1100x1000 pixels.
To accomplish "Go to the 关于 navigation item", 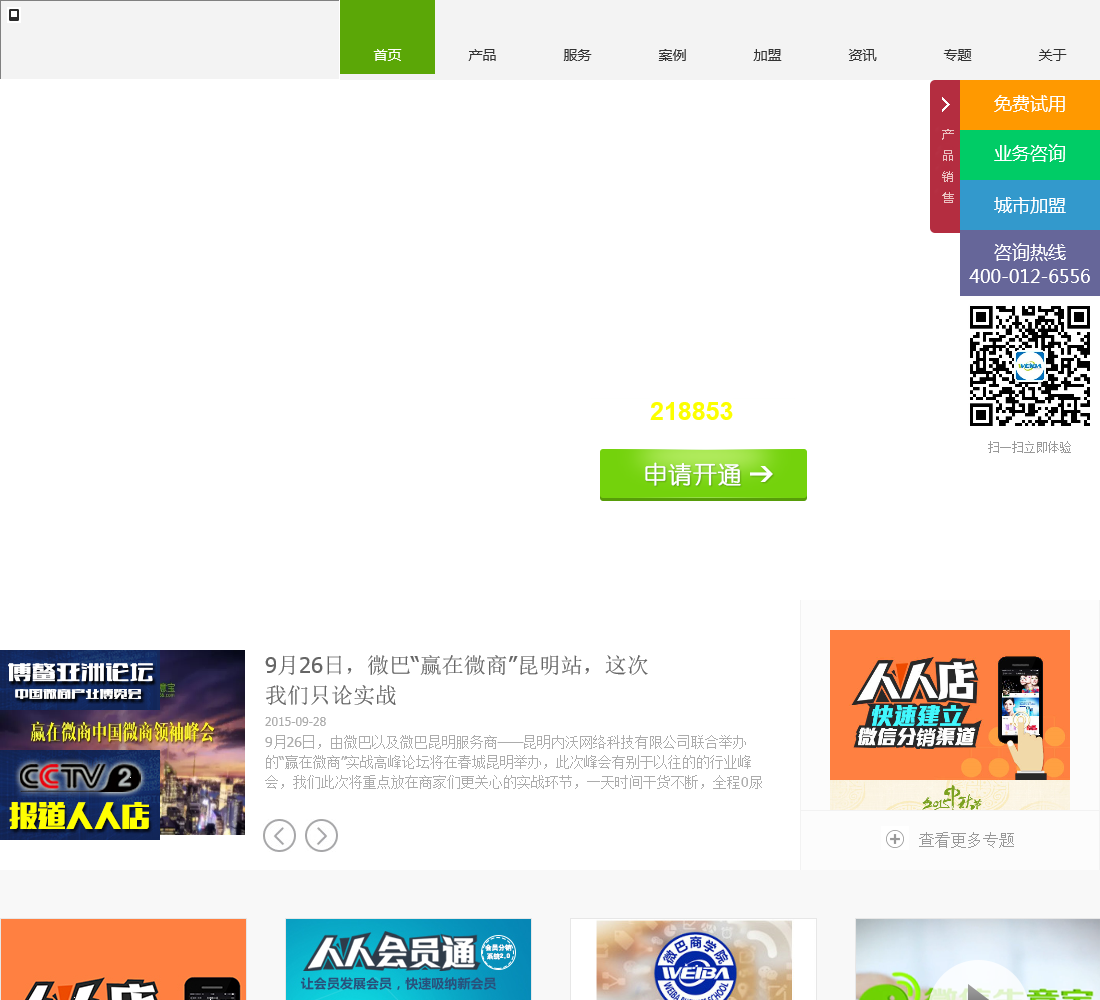I will 1052,55.
